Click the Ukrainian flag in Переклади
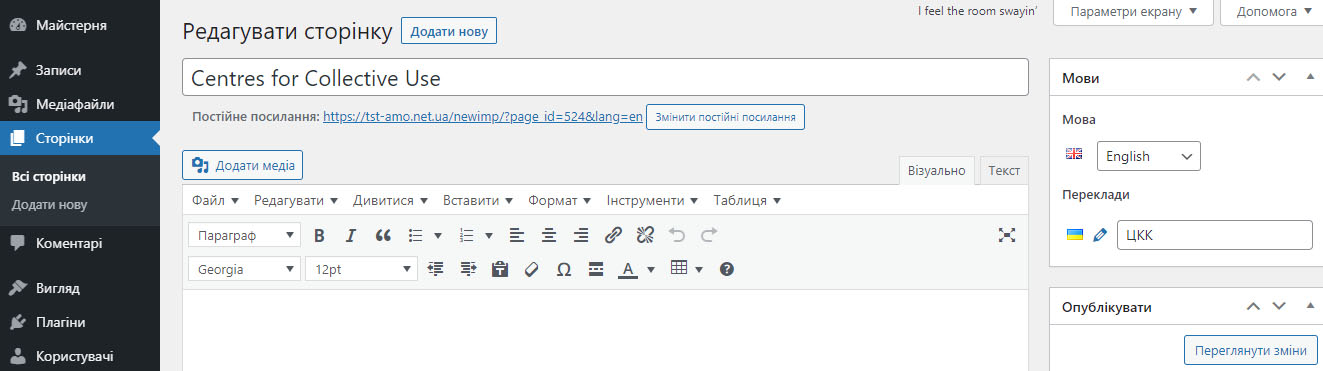The width and height of the screenshot is (1323, 371). [1075, 235]
